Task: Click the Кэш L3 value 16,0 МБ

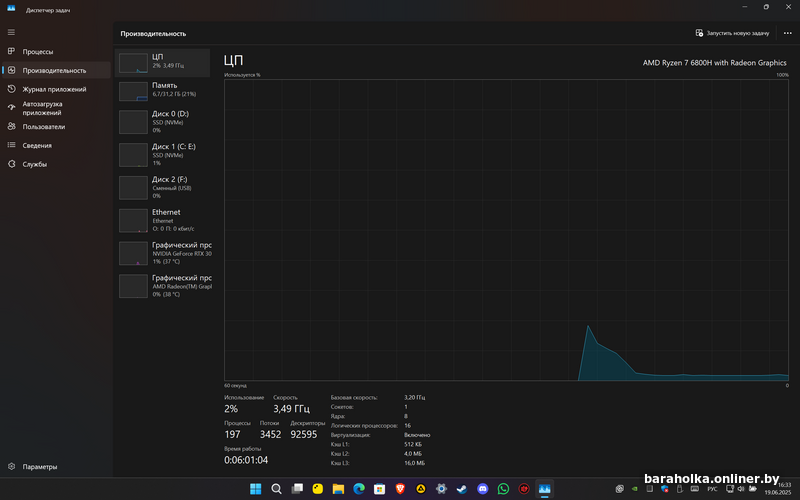Action: click(414, 463)
